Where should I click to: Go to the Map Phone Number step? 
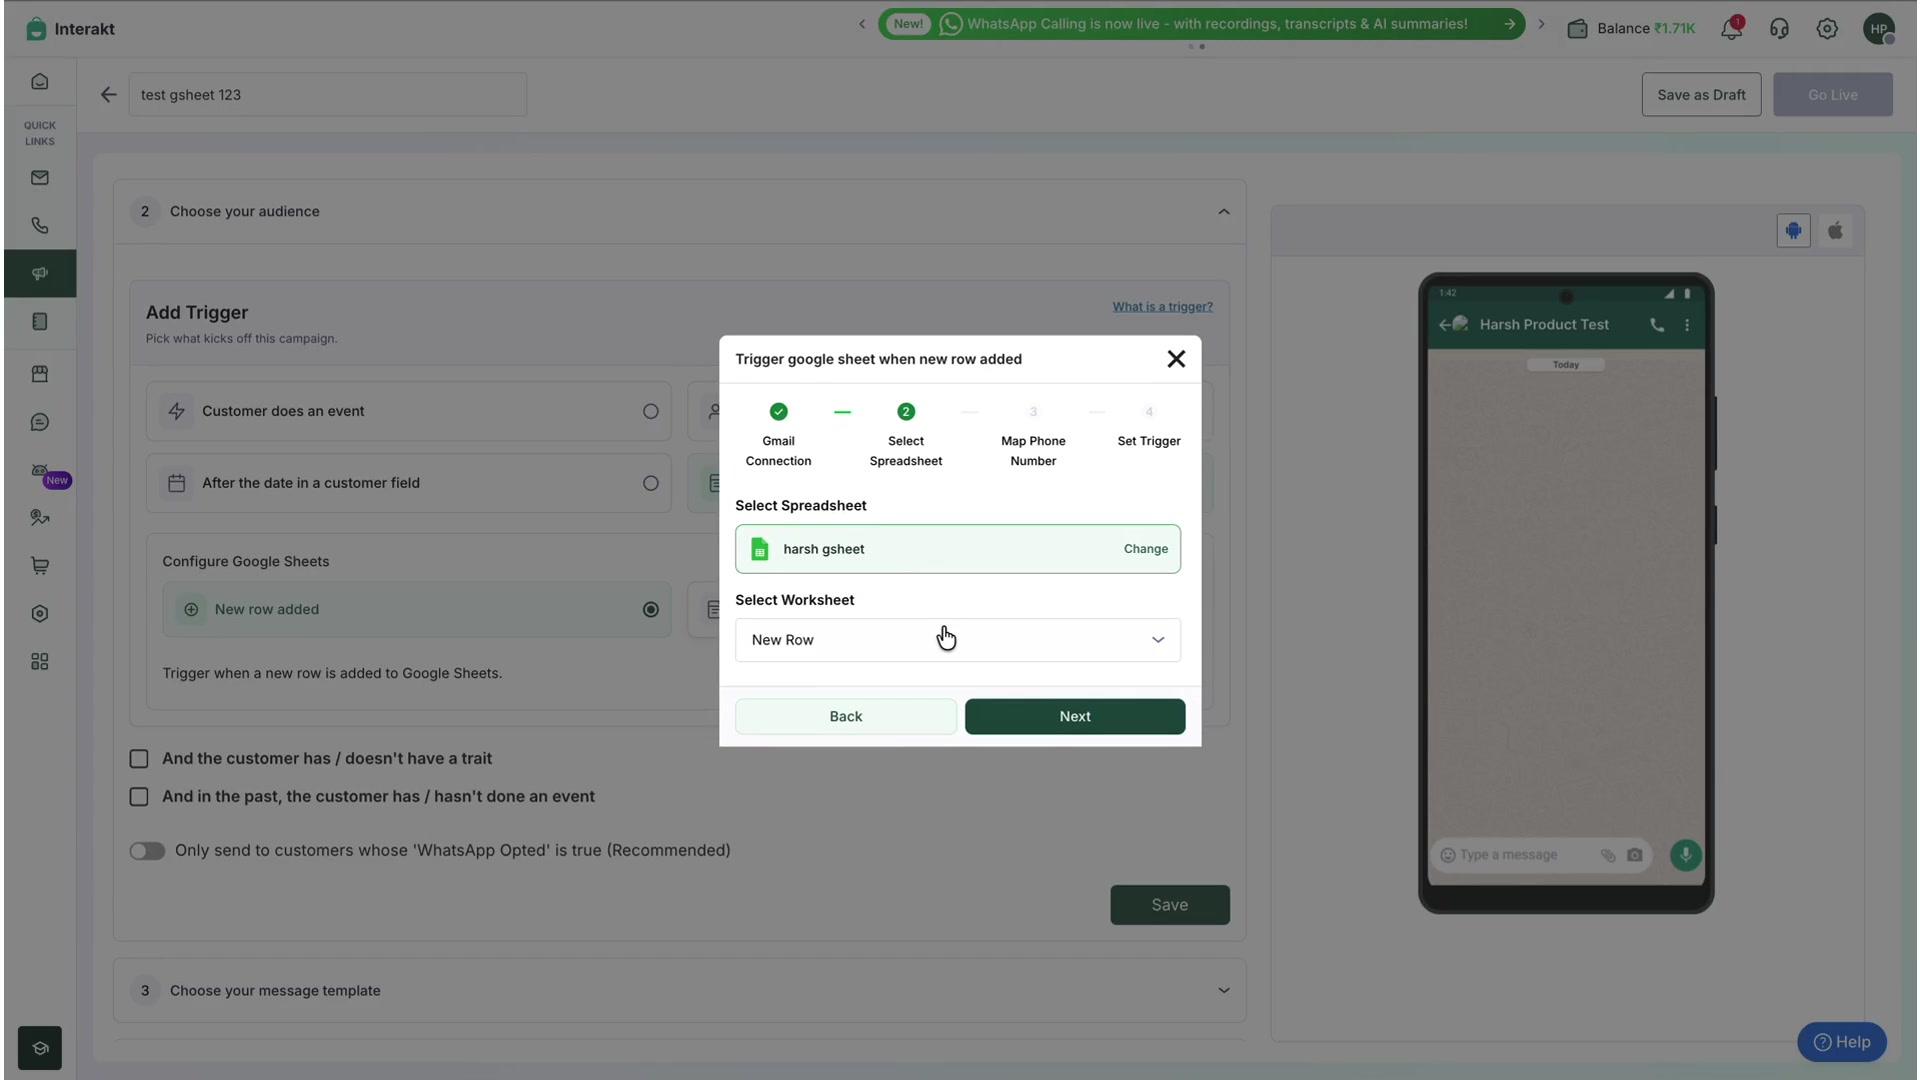[x=1033, y=436]
